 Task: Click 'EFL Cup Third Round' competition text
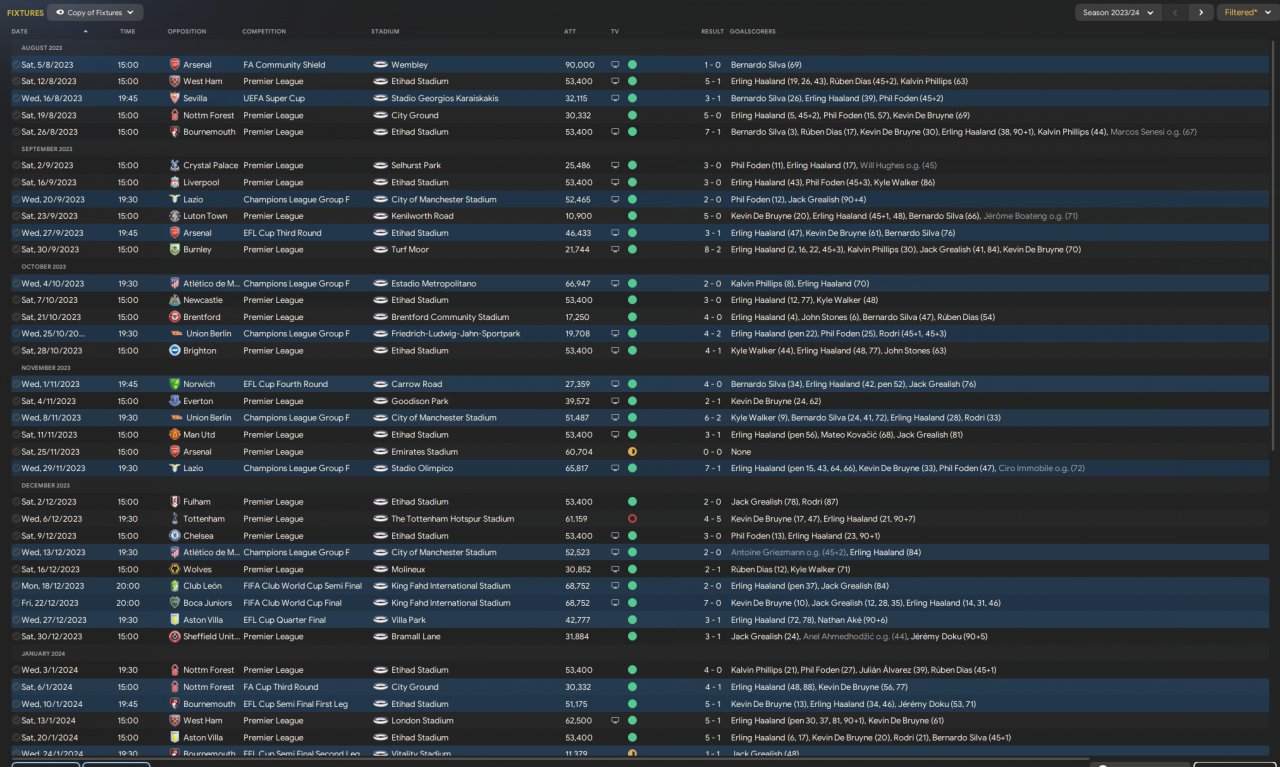tap(282, 233)
